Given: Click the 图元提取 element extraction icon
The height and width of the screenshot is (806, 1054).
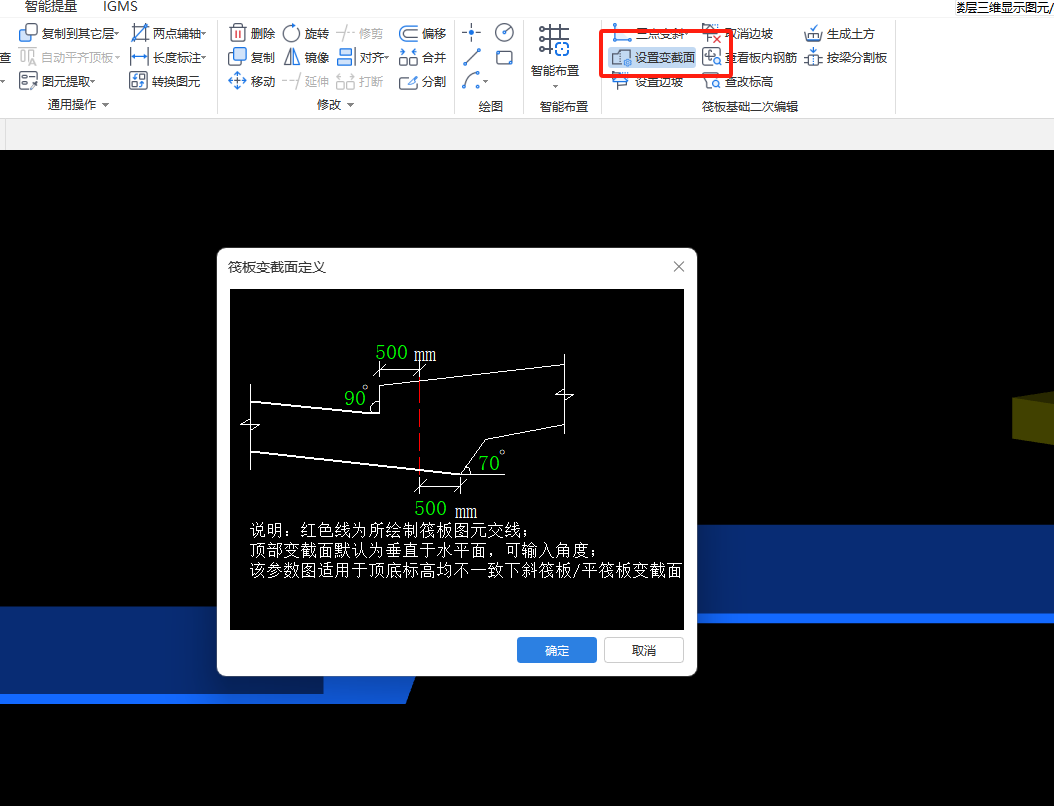Looking at the screenshot, I should click(x=28, y=81).
